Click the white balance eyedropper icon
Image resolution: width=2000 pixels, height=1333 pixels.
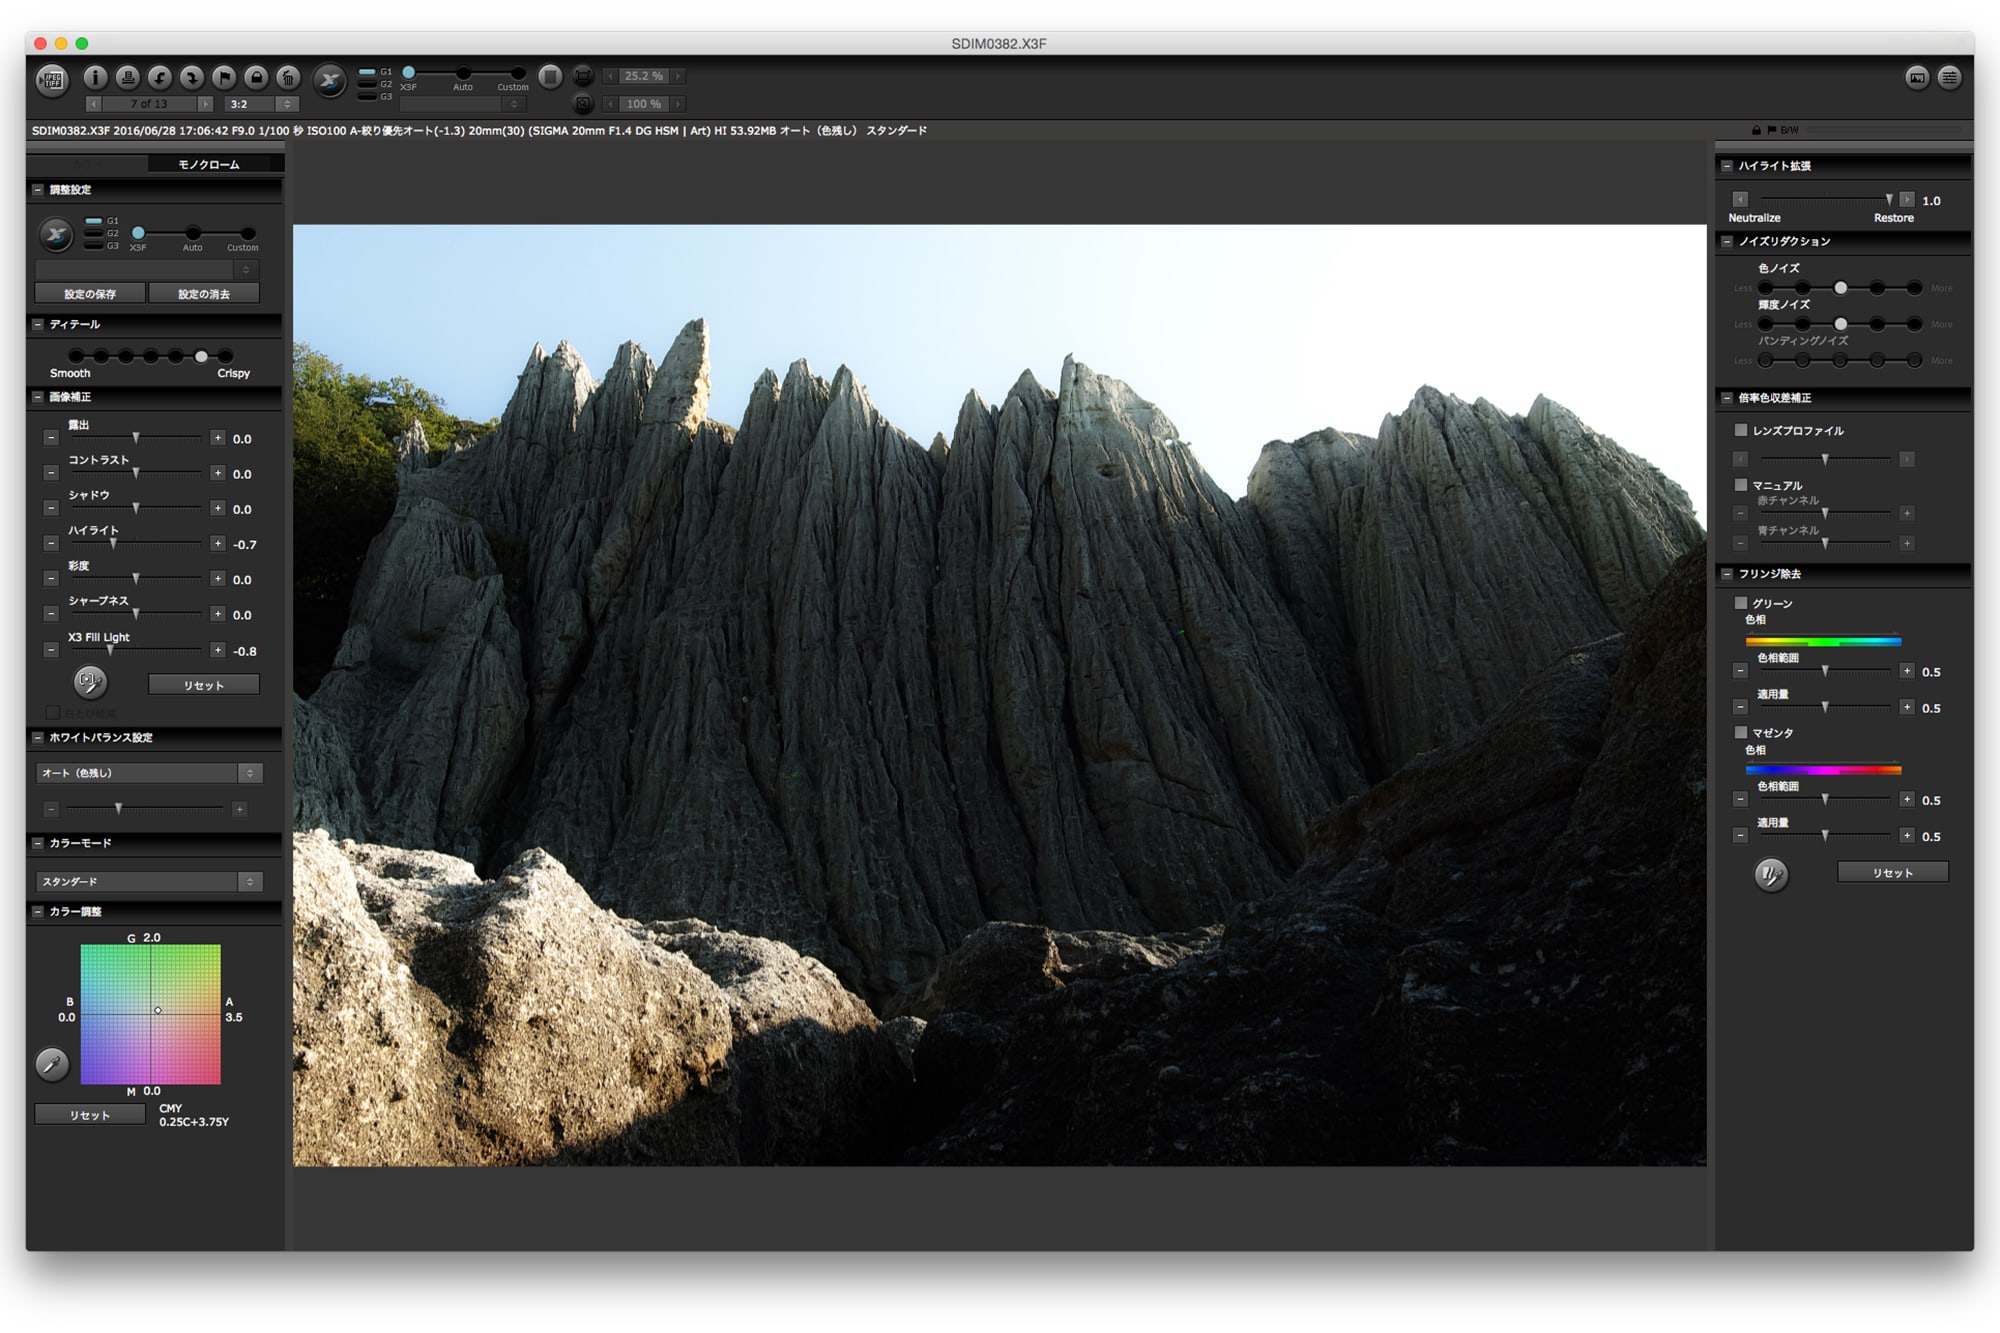[x=52, y=1064]
